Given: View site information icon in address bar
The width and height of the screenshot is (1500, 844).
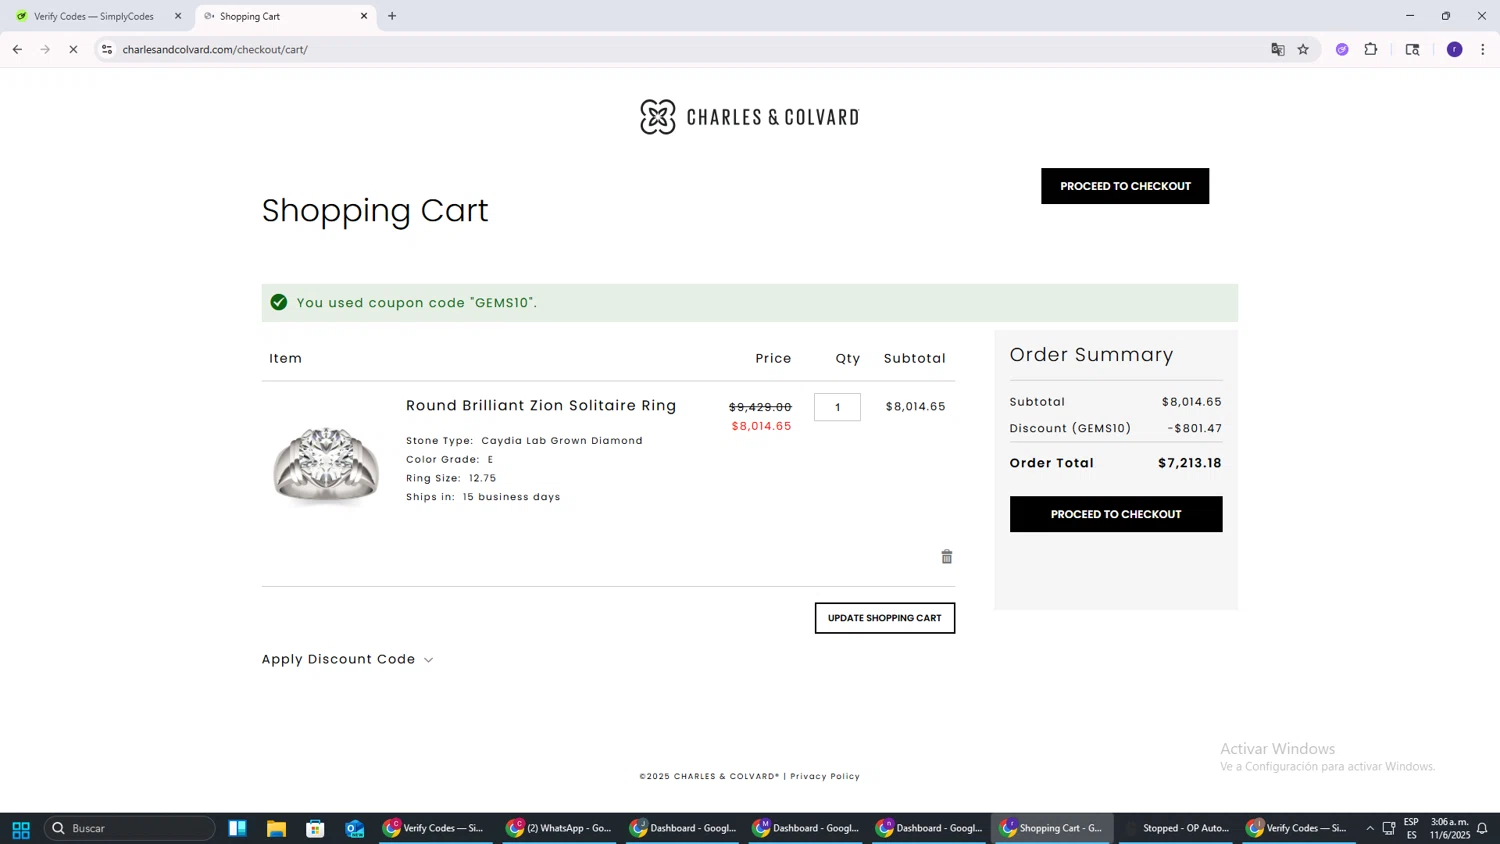Looking at the screenshot, I should point(107,49).
